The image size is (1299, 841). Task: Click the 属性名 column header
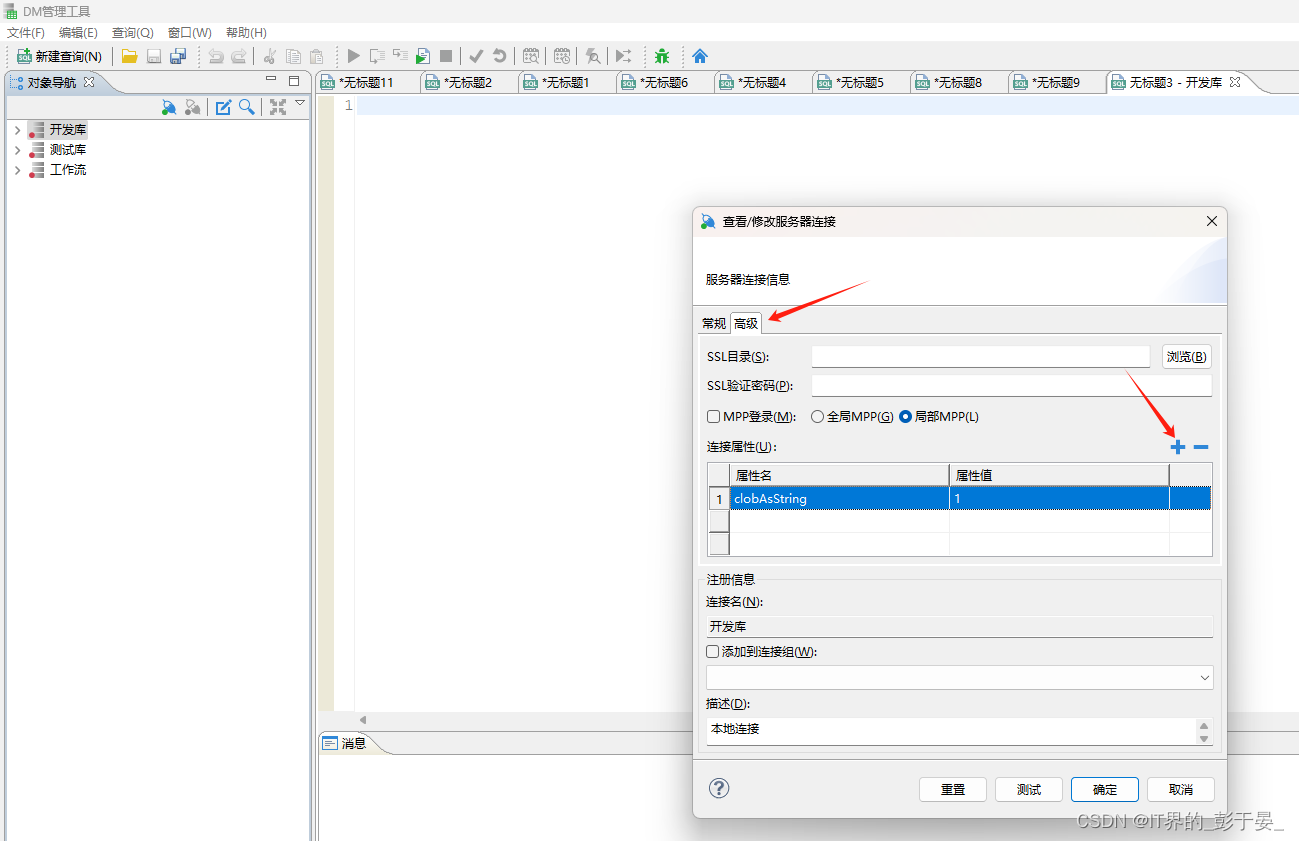click(x=839, y=475)
